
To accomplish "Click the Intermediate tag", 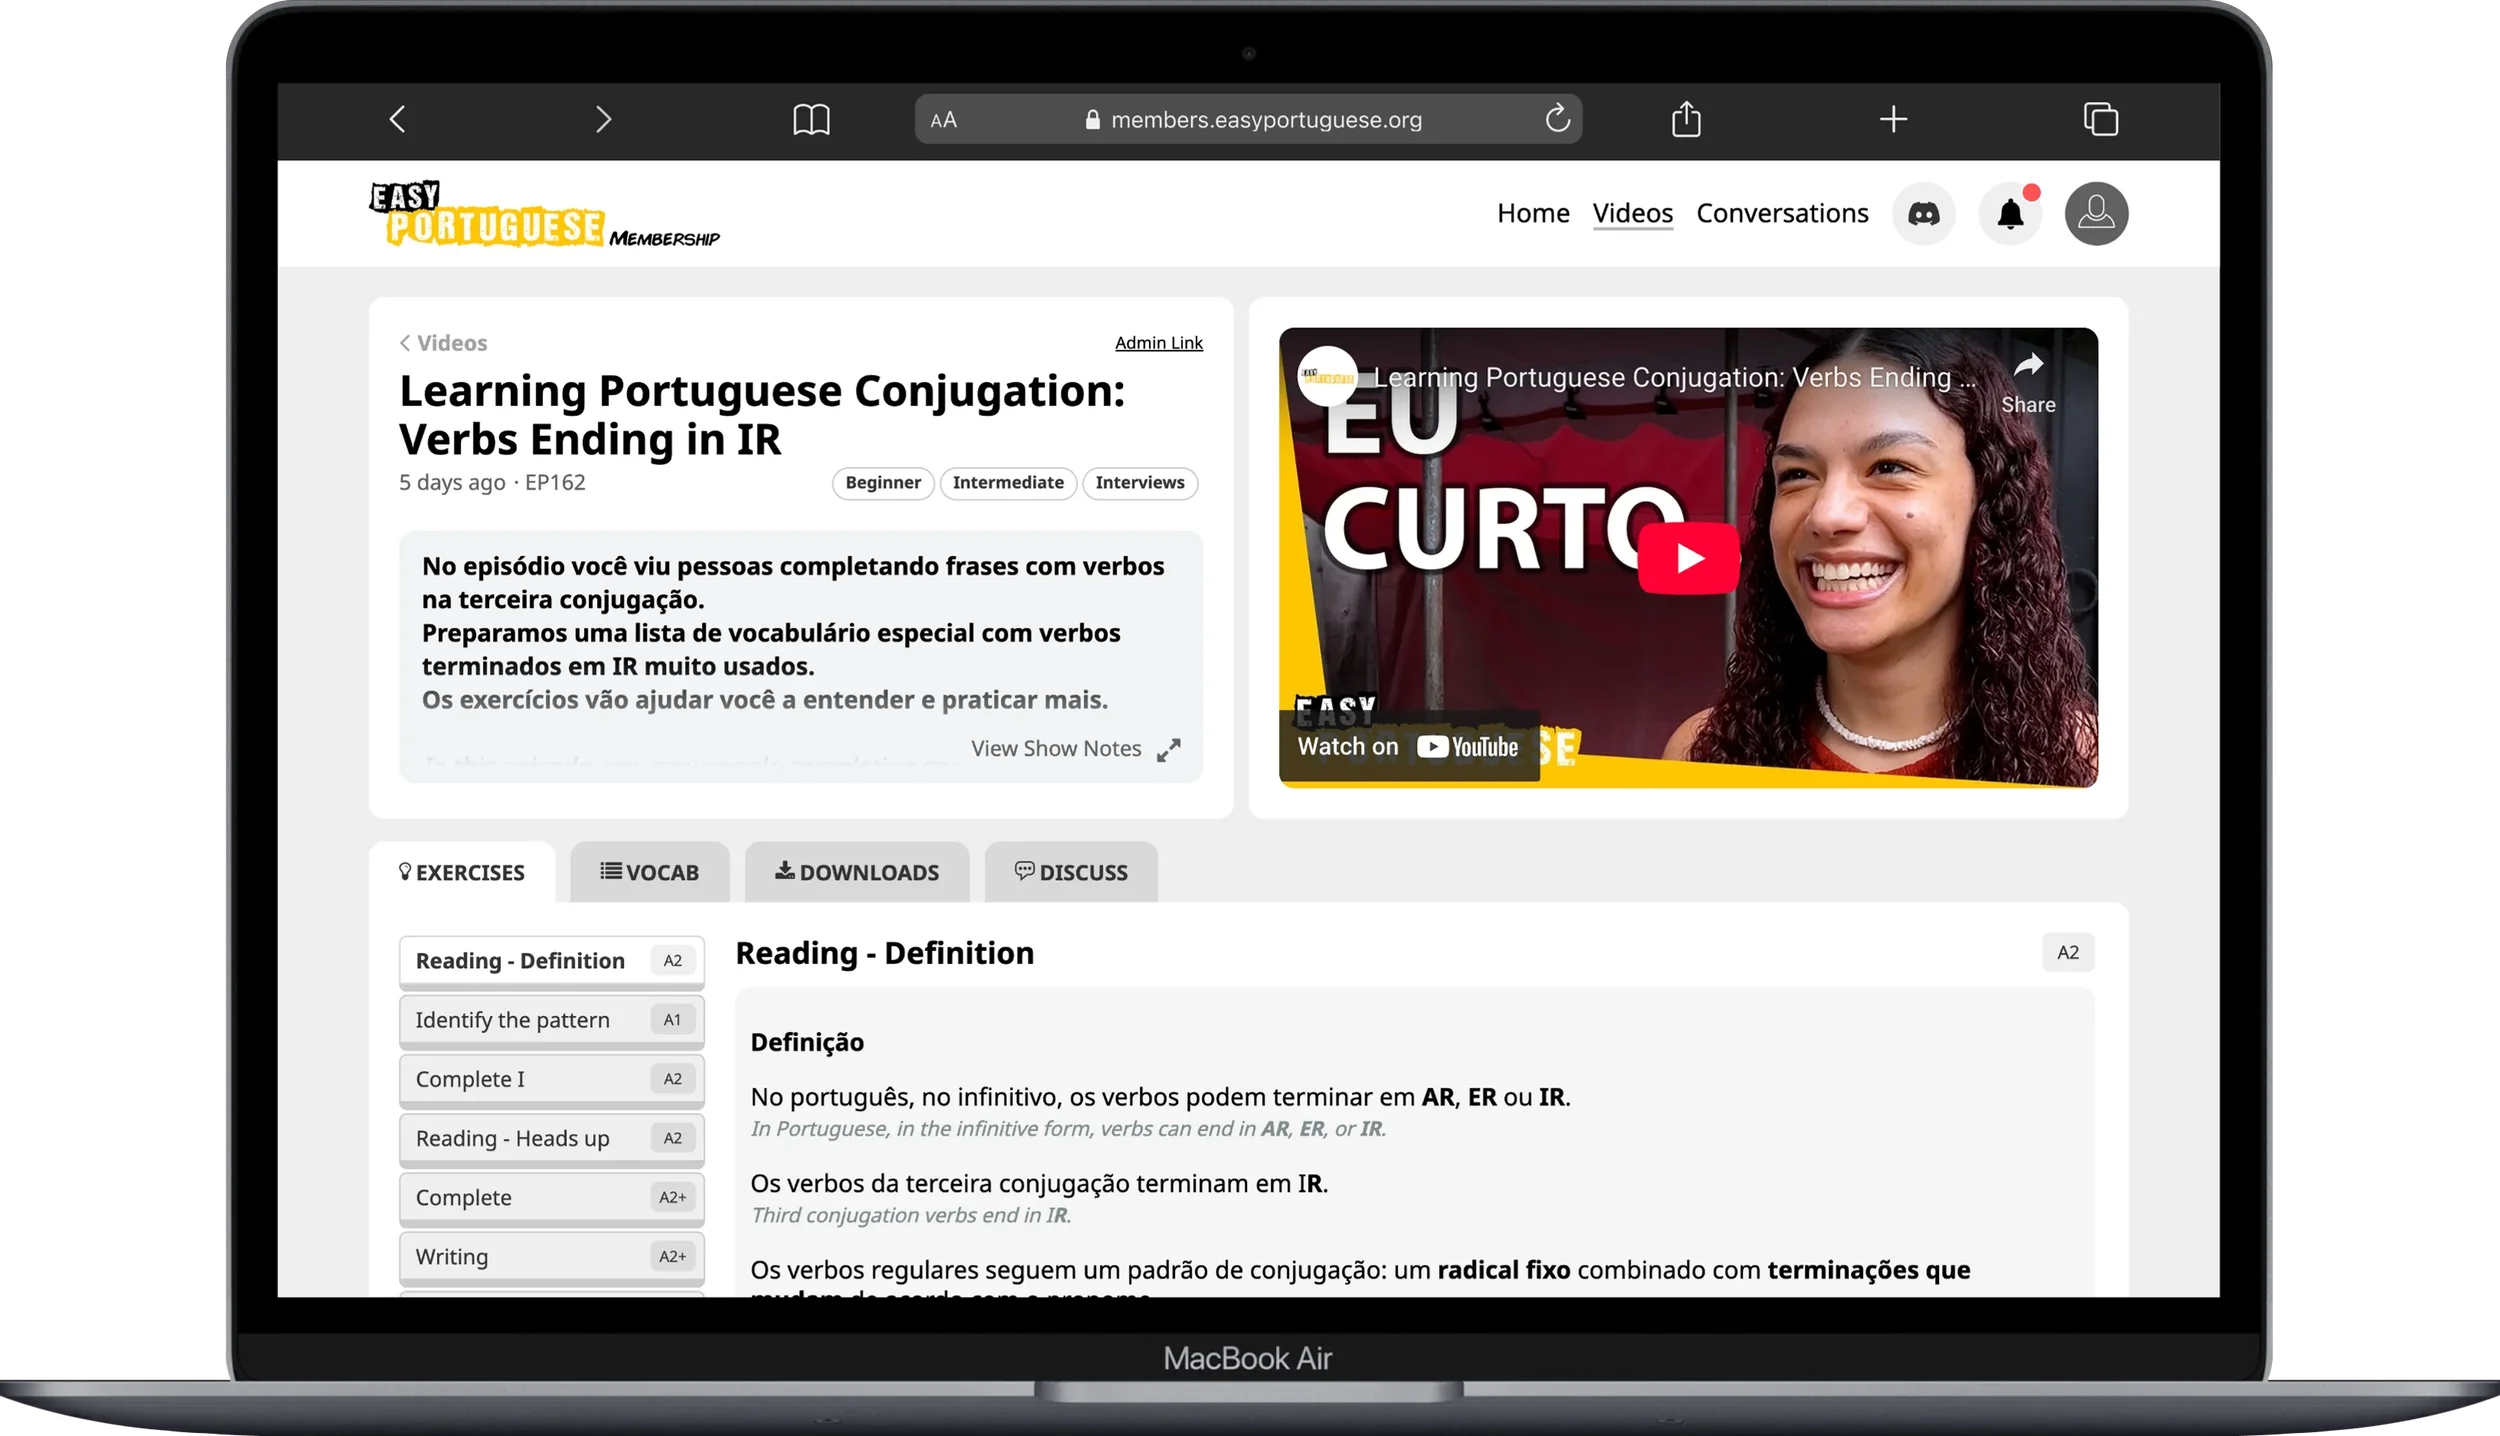I will [x=1007, y=483].
